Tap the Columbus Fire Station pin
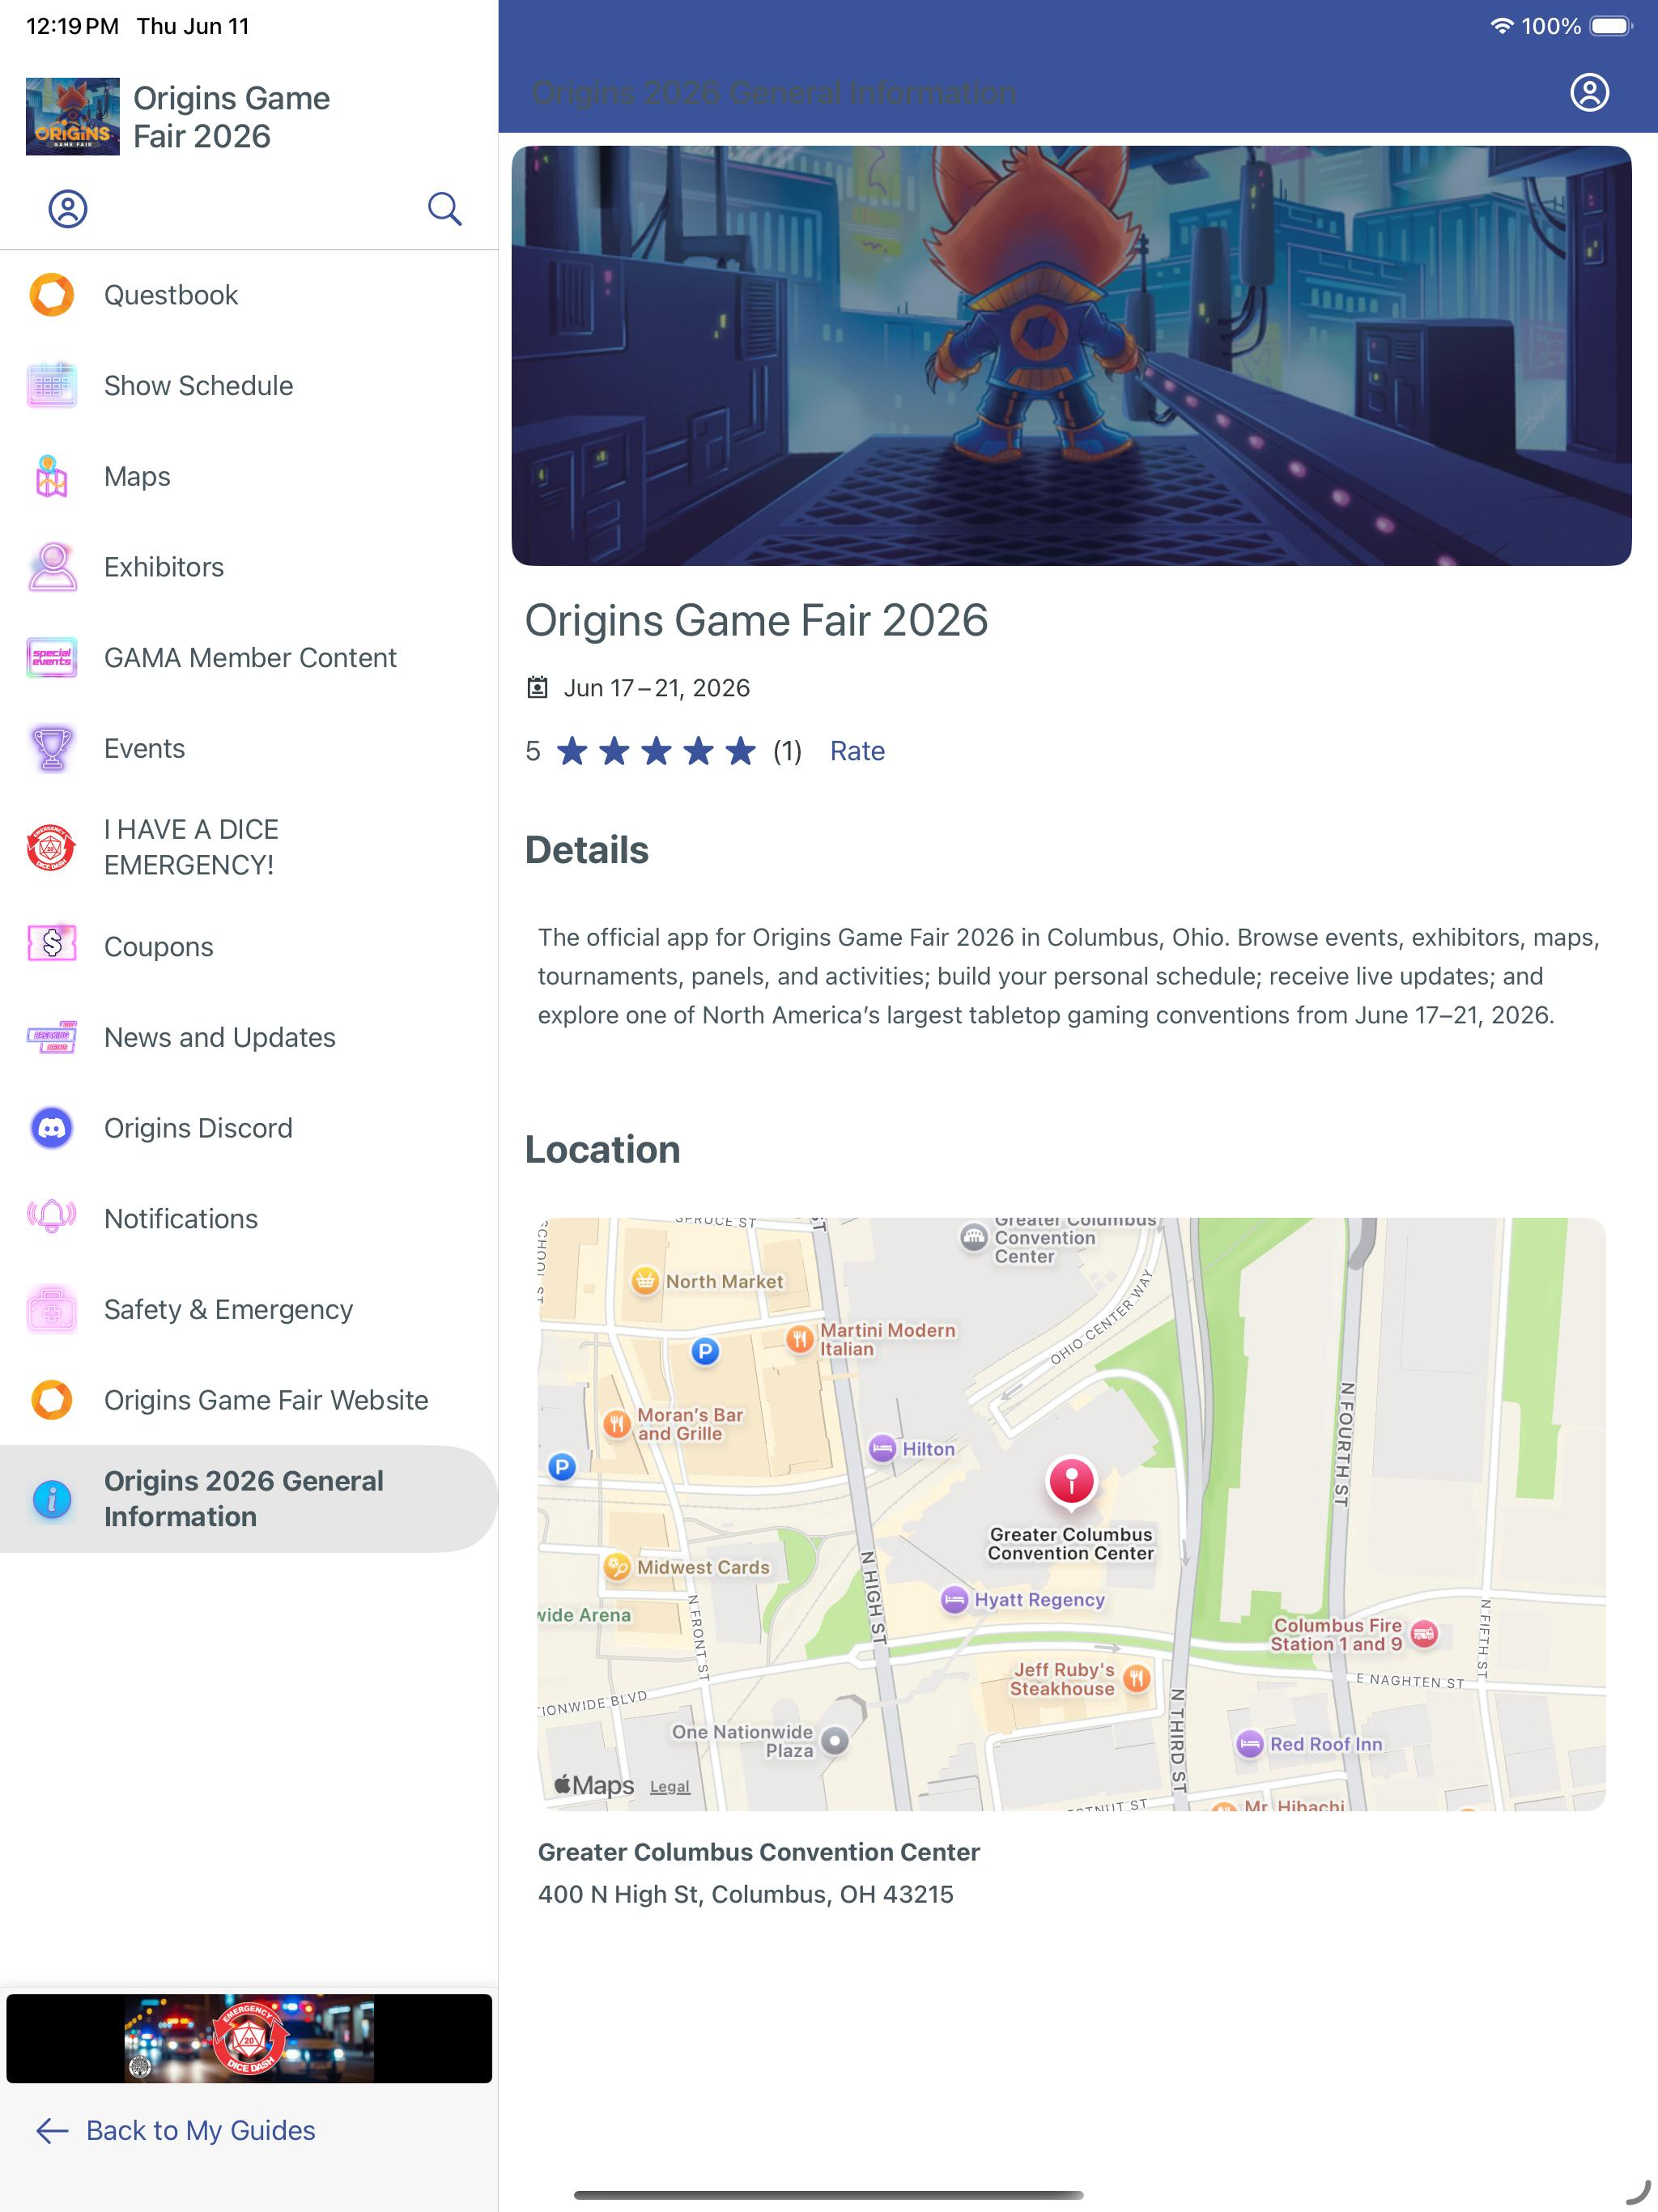This screenshot has width=1658, height=2212. [1424, 1634]
